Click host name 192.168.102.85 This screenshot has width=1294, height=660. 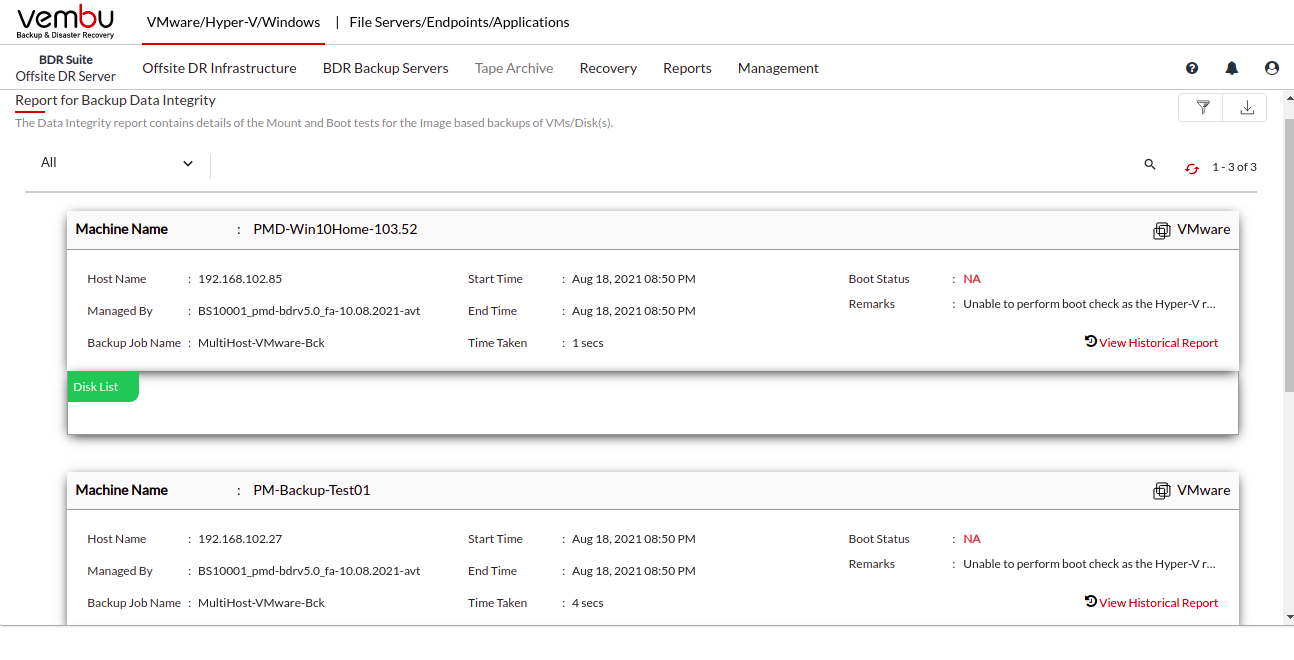click(x=240, y=279)
